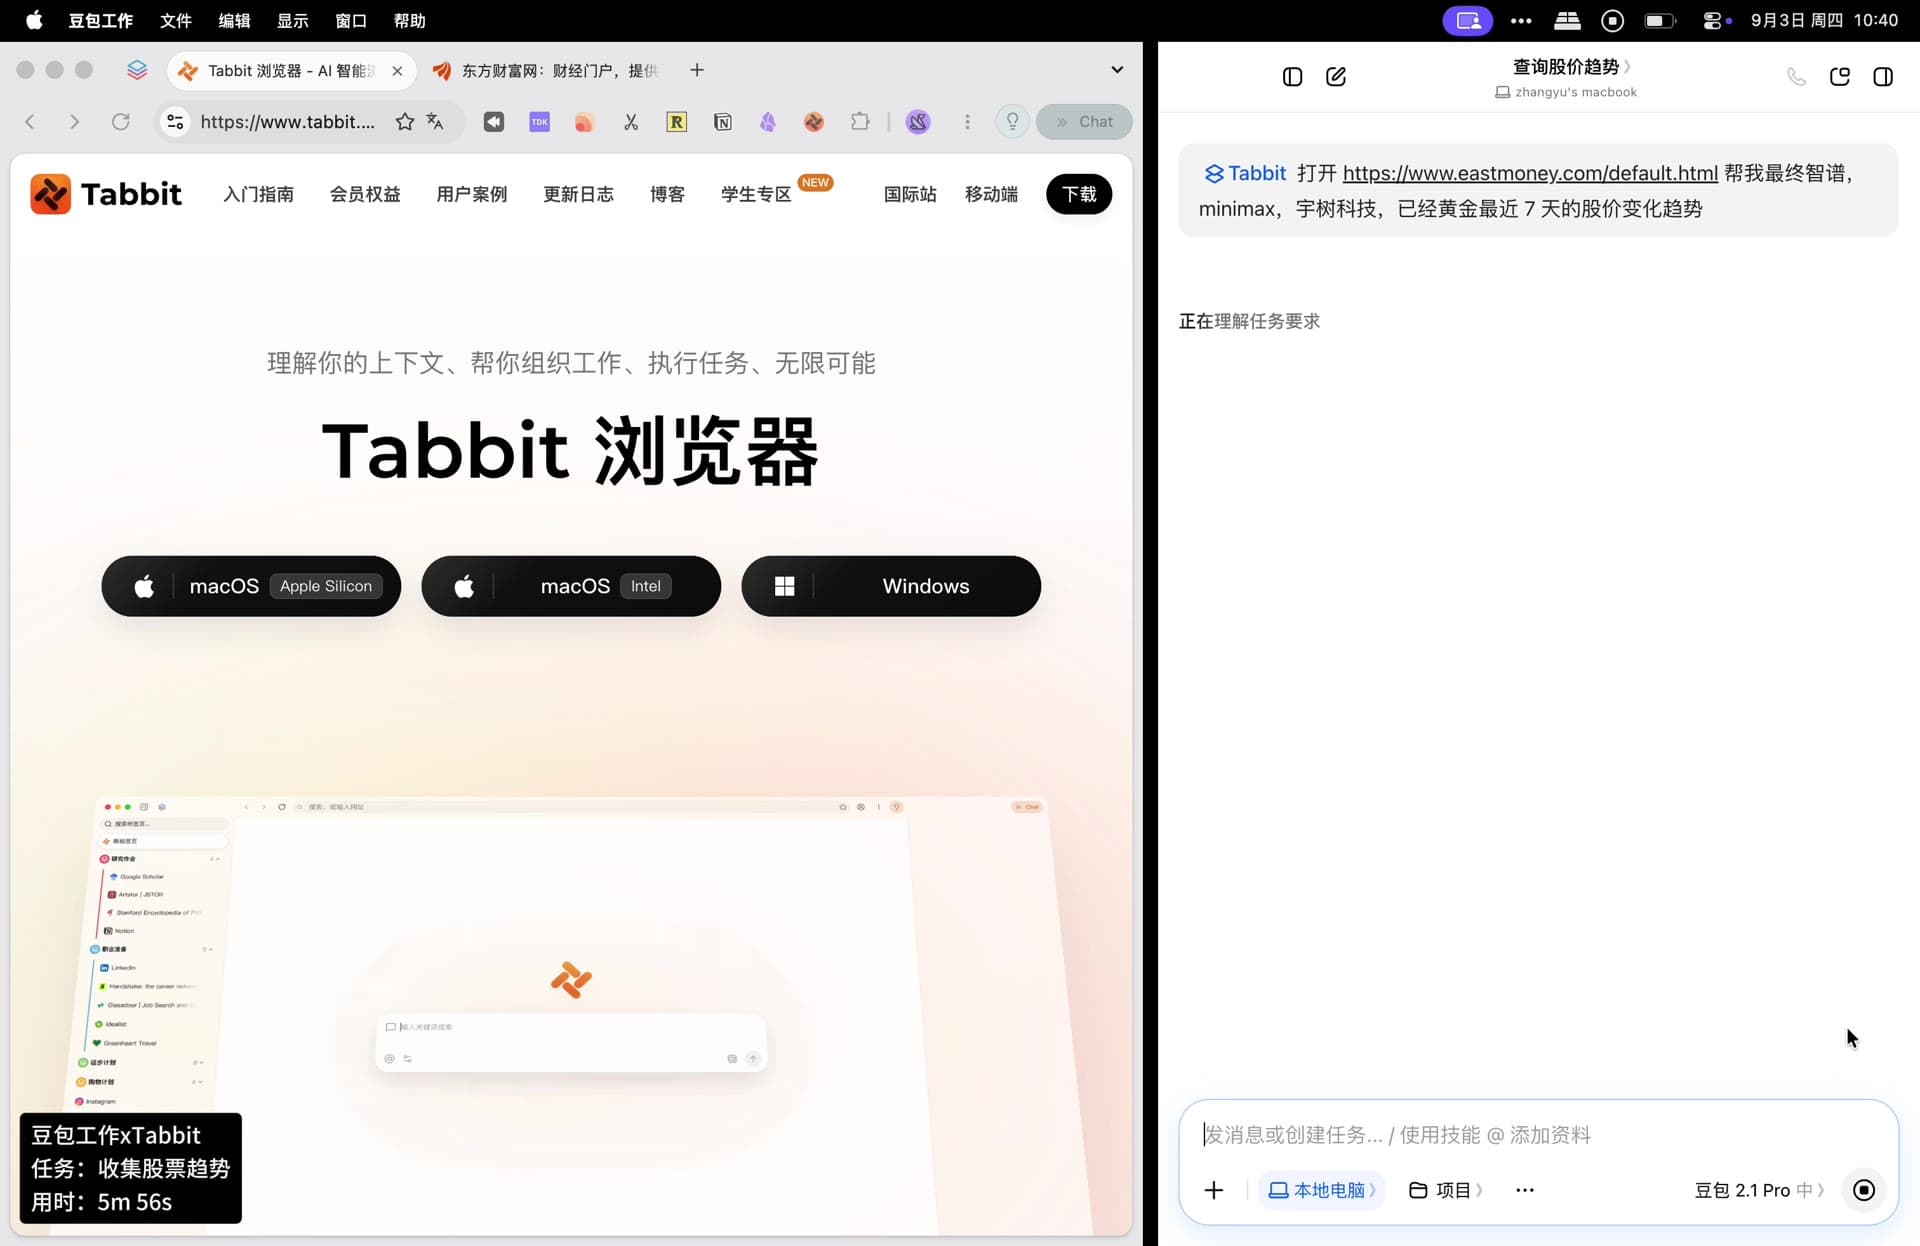Reload the current page
1920x1246 pixels.
tap(120, 121)
